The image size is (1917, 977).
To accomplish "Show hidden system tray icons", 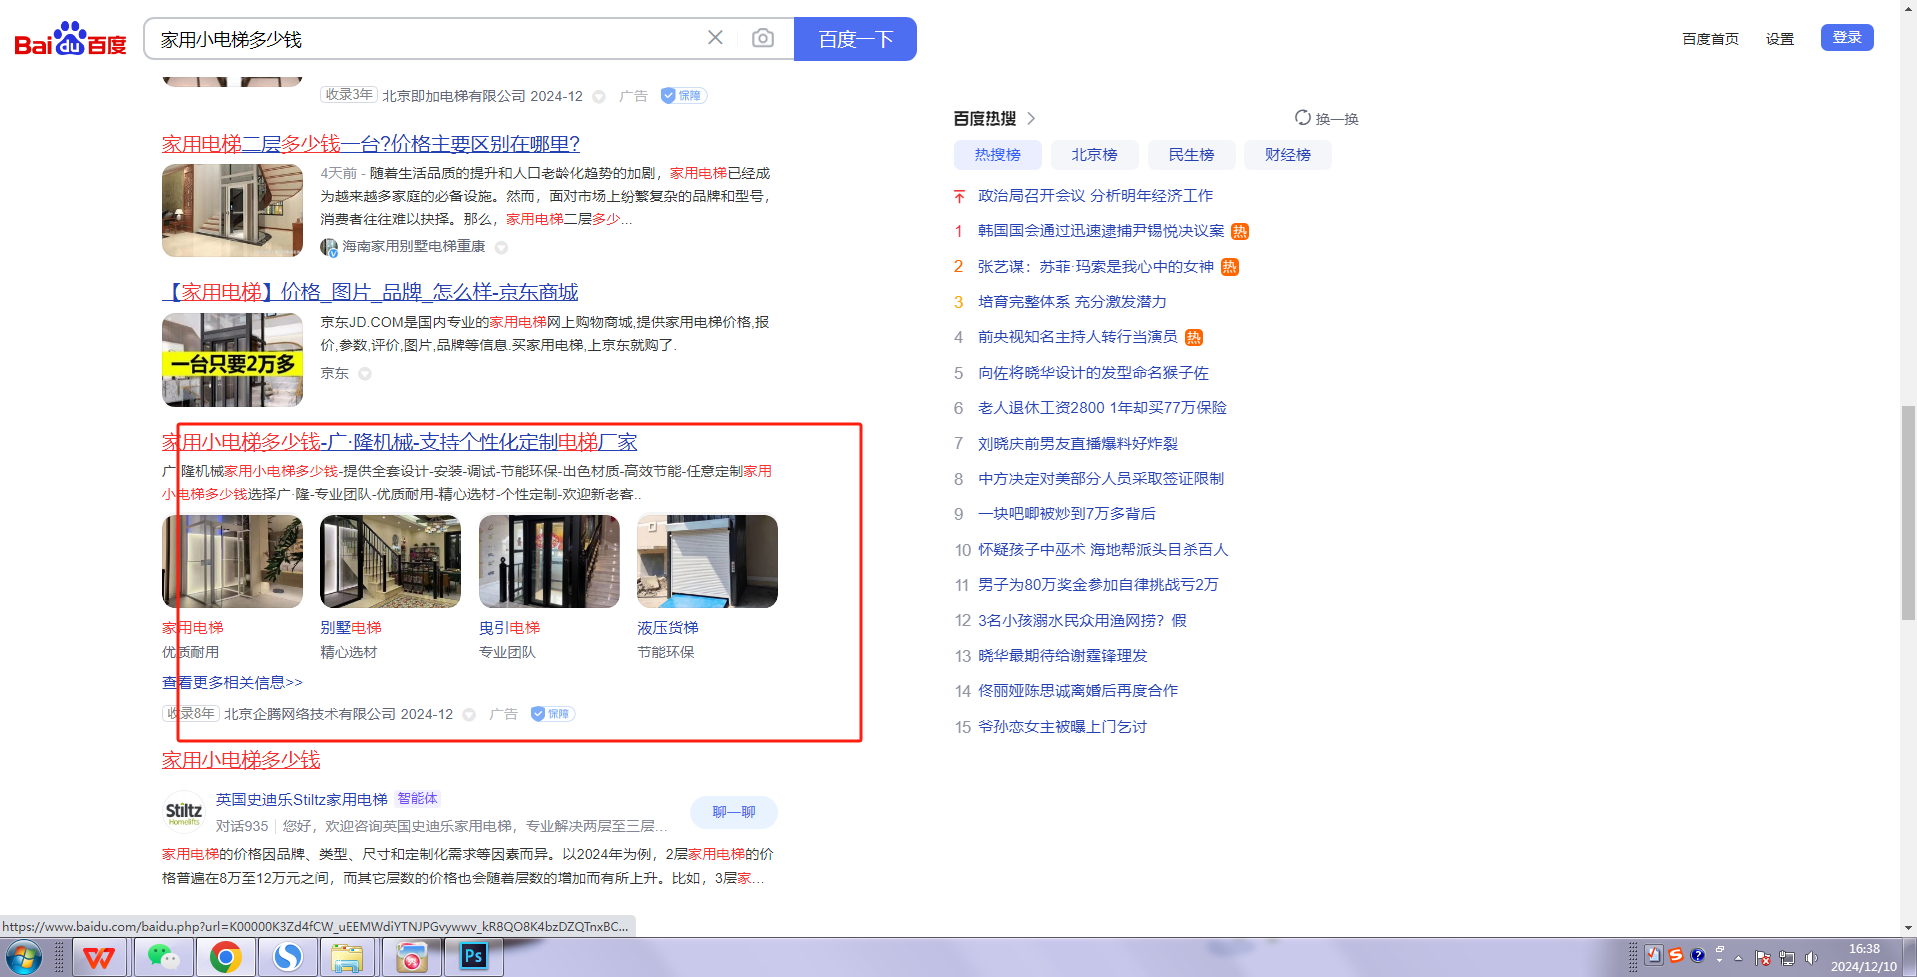I will coord(1738,958).
